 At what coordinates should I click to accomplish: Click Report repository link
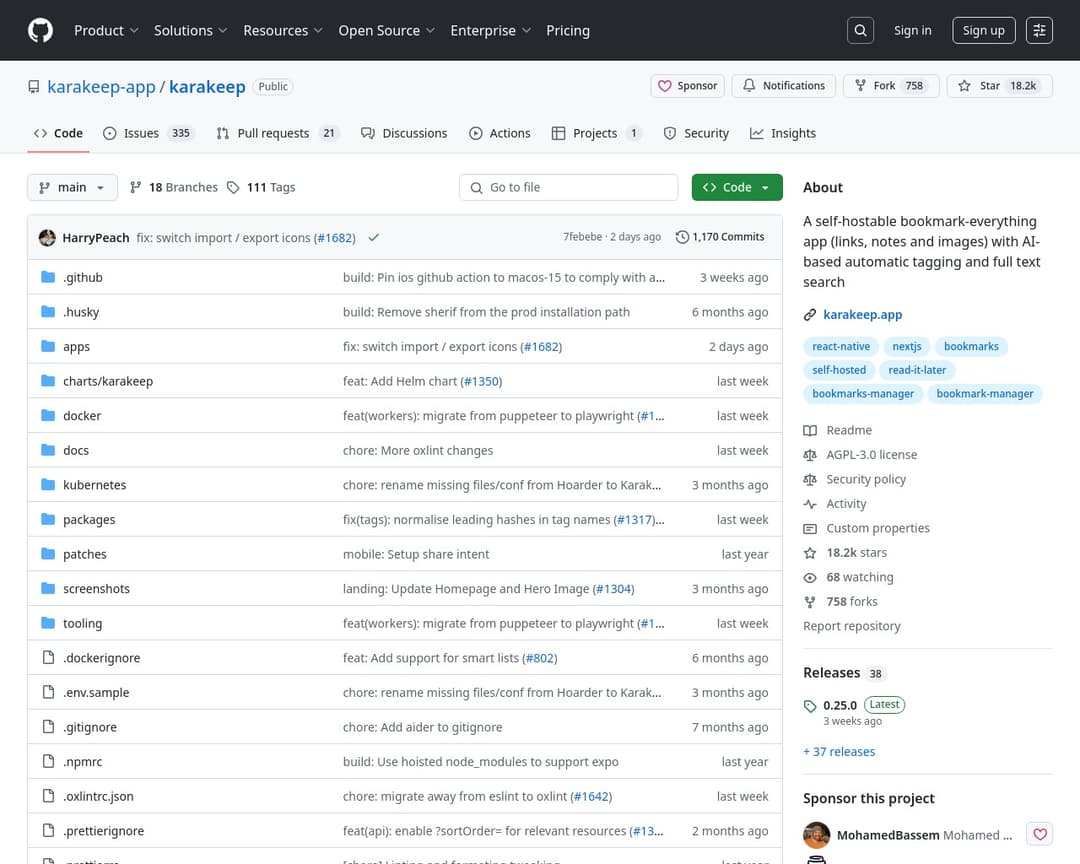(851, 626)
